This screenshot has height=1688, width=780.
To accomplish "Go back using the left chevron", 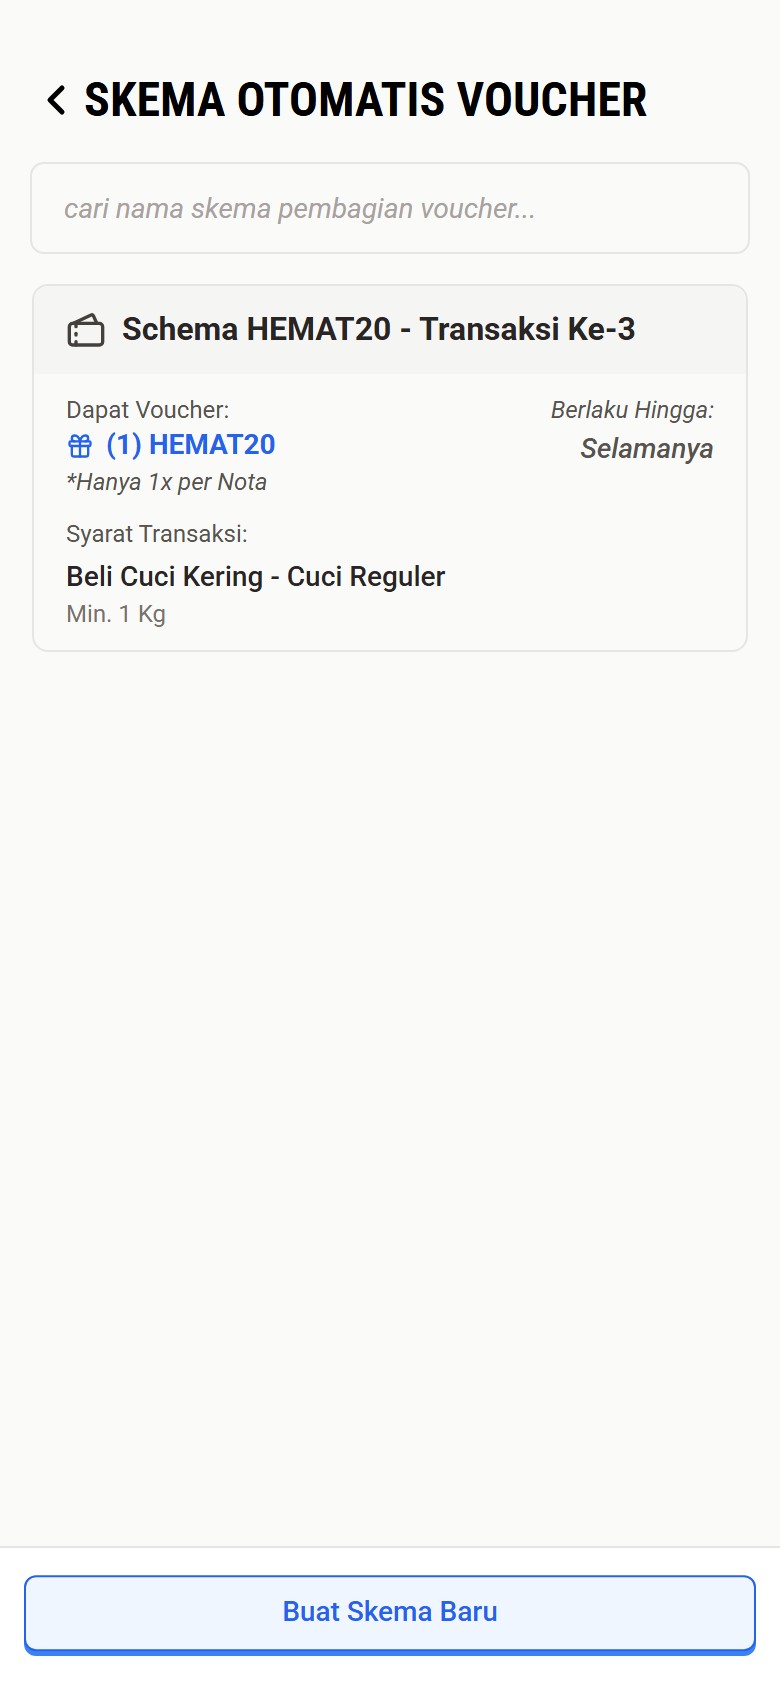I will [x=57, y=100].
